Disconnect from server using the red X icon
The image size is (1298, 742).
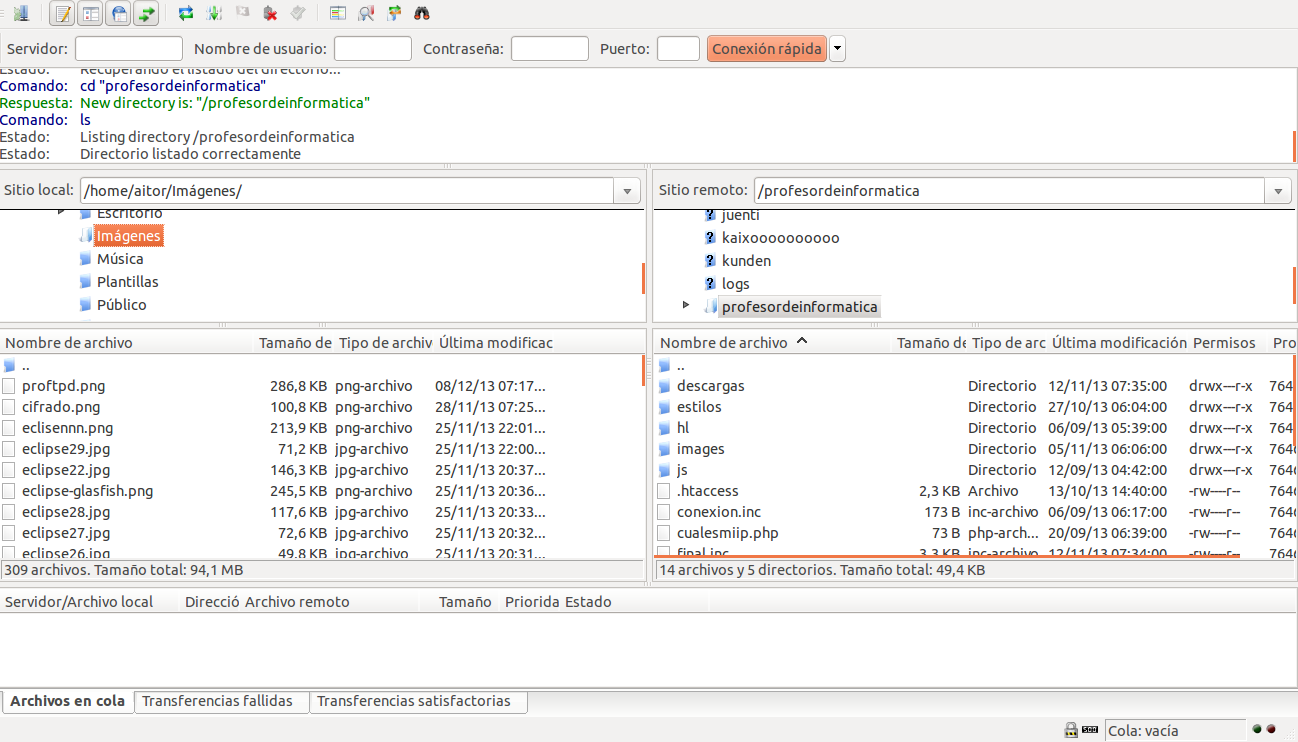coord(270,13)
